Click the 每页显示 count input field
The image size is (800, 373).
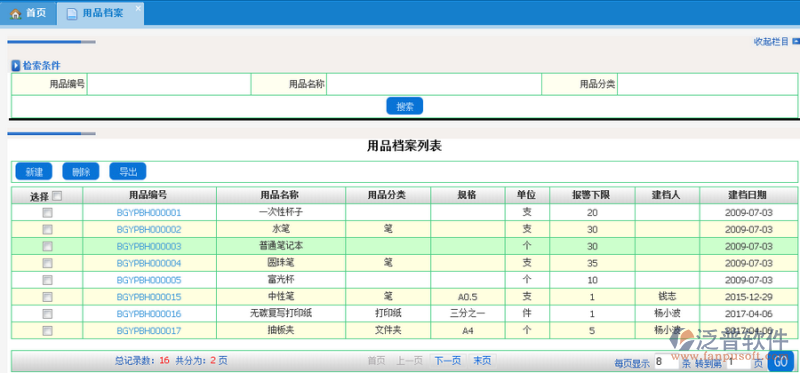(x=666, y=362)
